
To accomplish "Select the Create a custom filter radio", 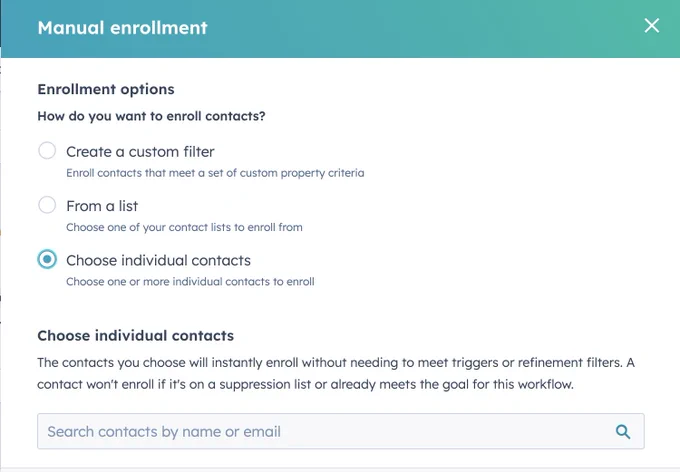I will (x=47, y=151).
